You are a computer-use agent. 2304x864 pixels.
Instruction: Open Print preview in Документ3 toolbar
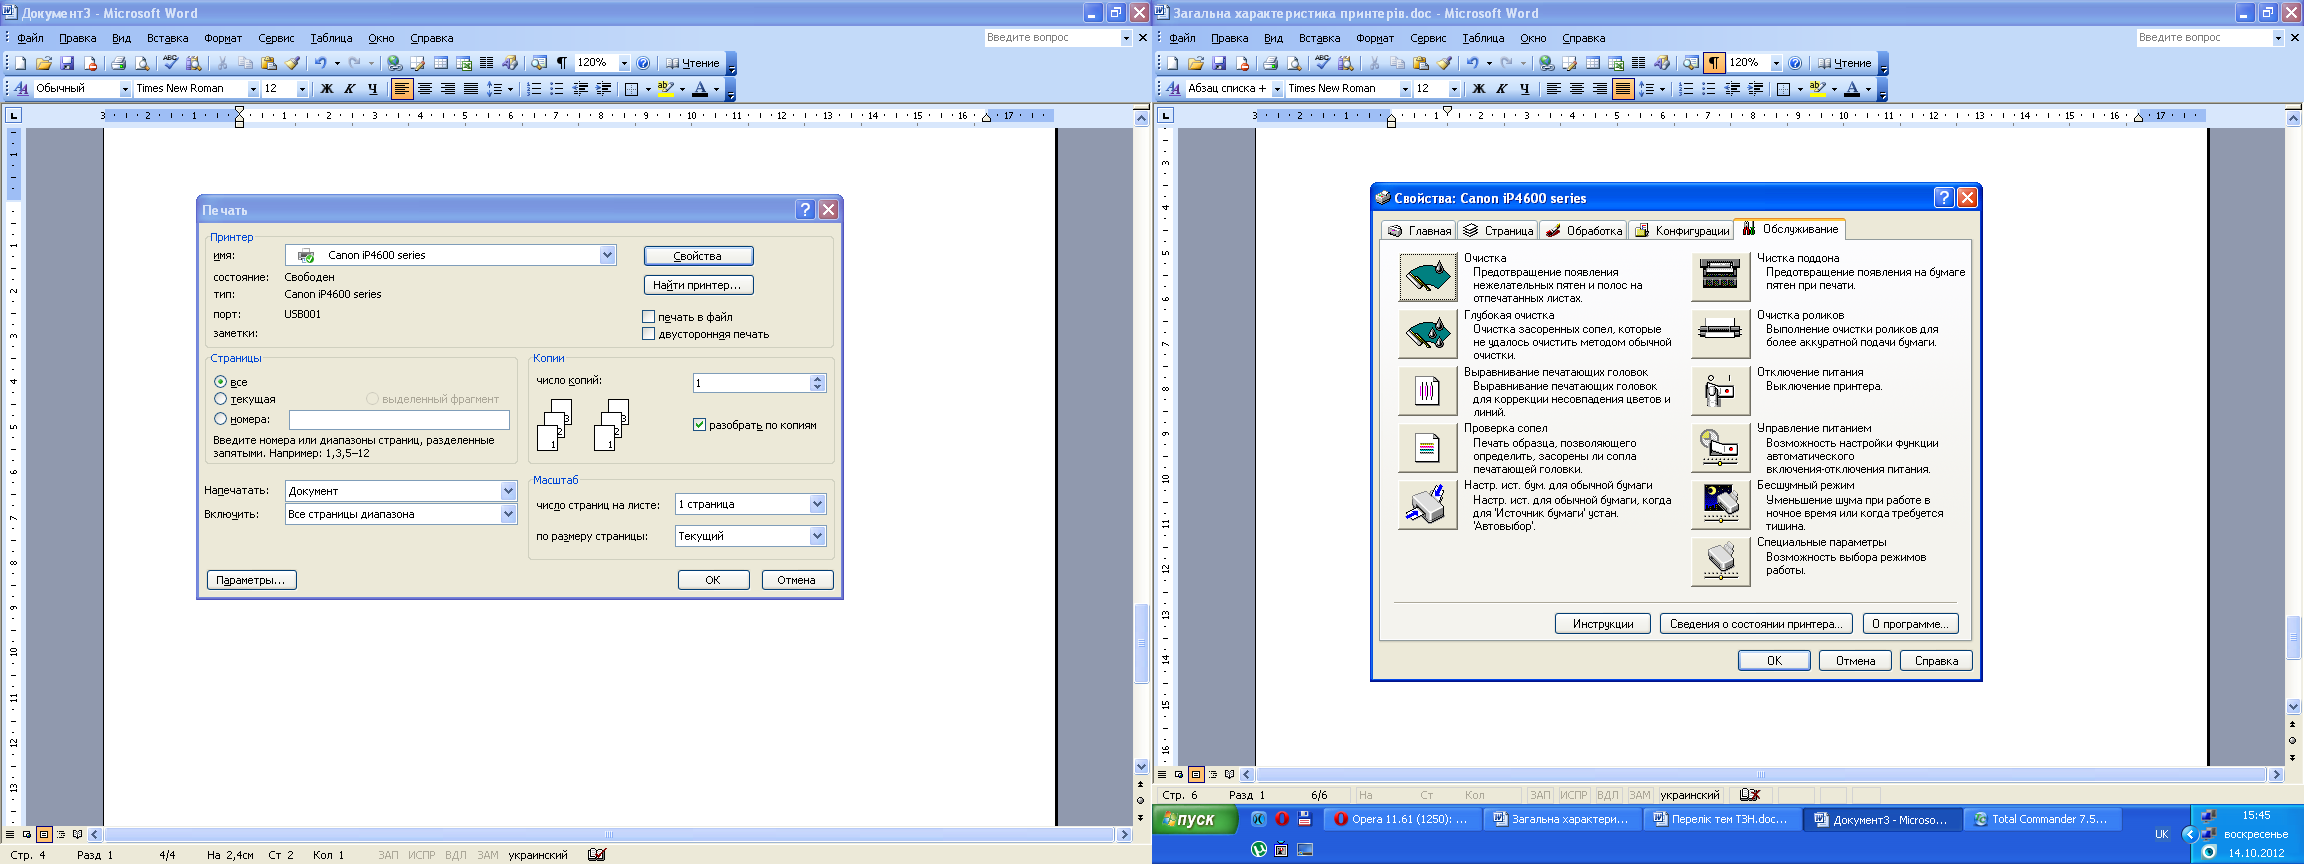coord(142,63)
